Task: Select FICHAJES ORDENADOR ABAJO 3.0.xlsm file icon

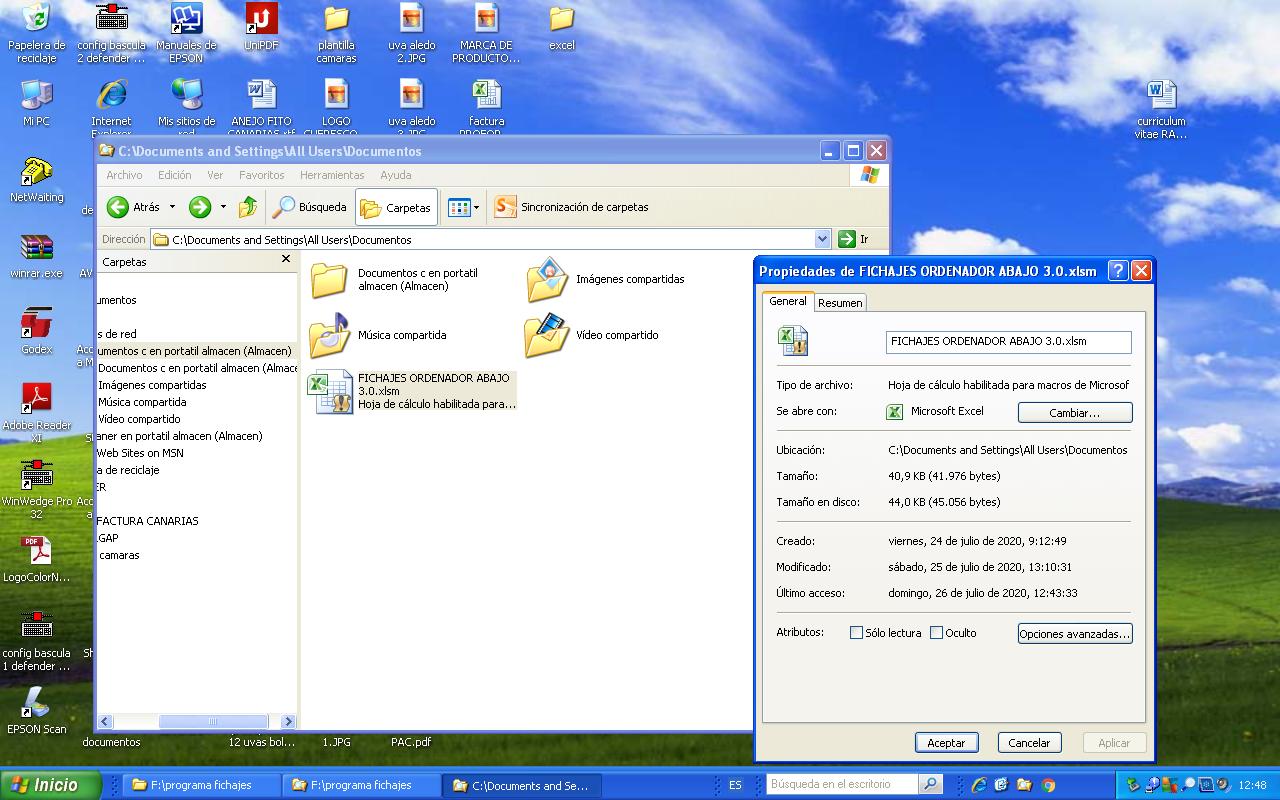Action: coord(330,392)
